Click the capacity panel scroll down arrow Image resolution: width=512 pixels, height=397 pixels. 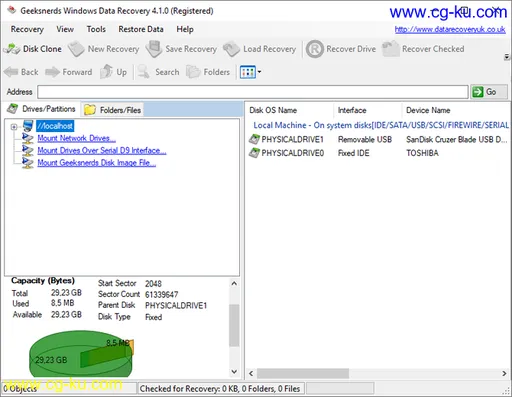[234, 371]
